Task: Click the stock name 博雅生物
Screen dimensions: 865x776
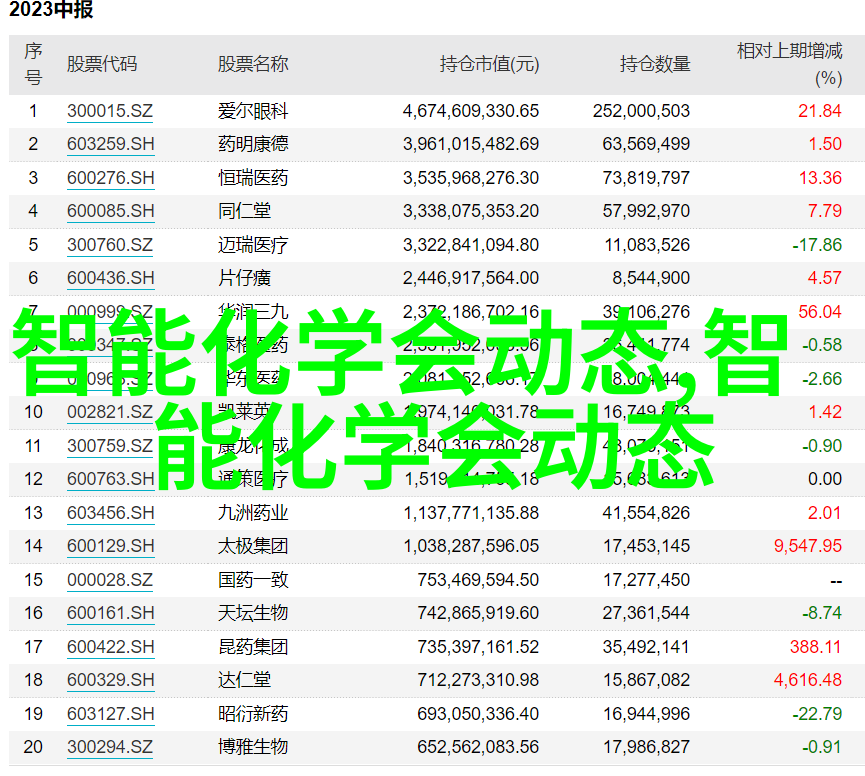Action: 253,747
